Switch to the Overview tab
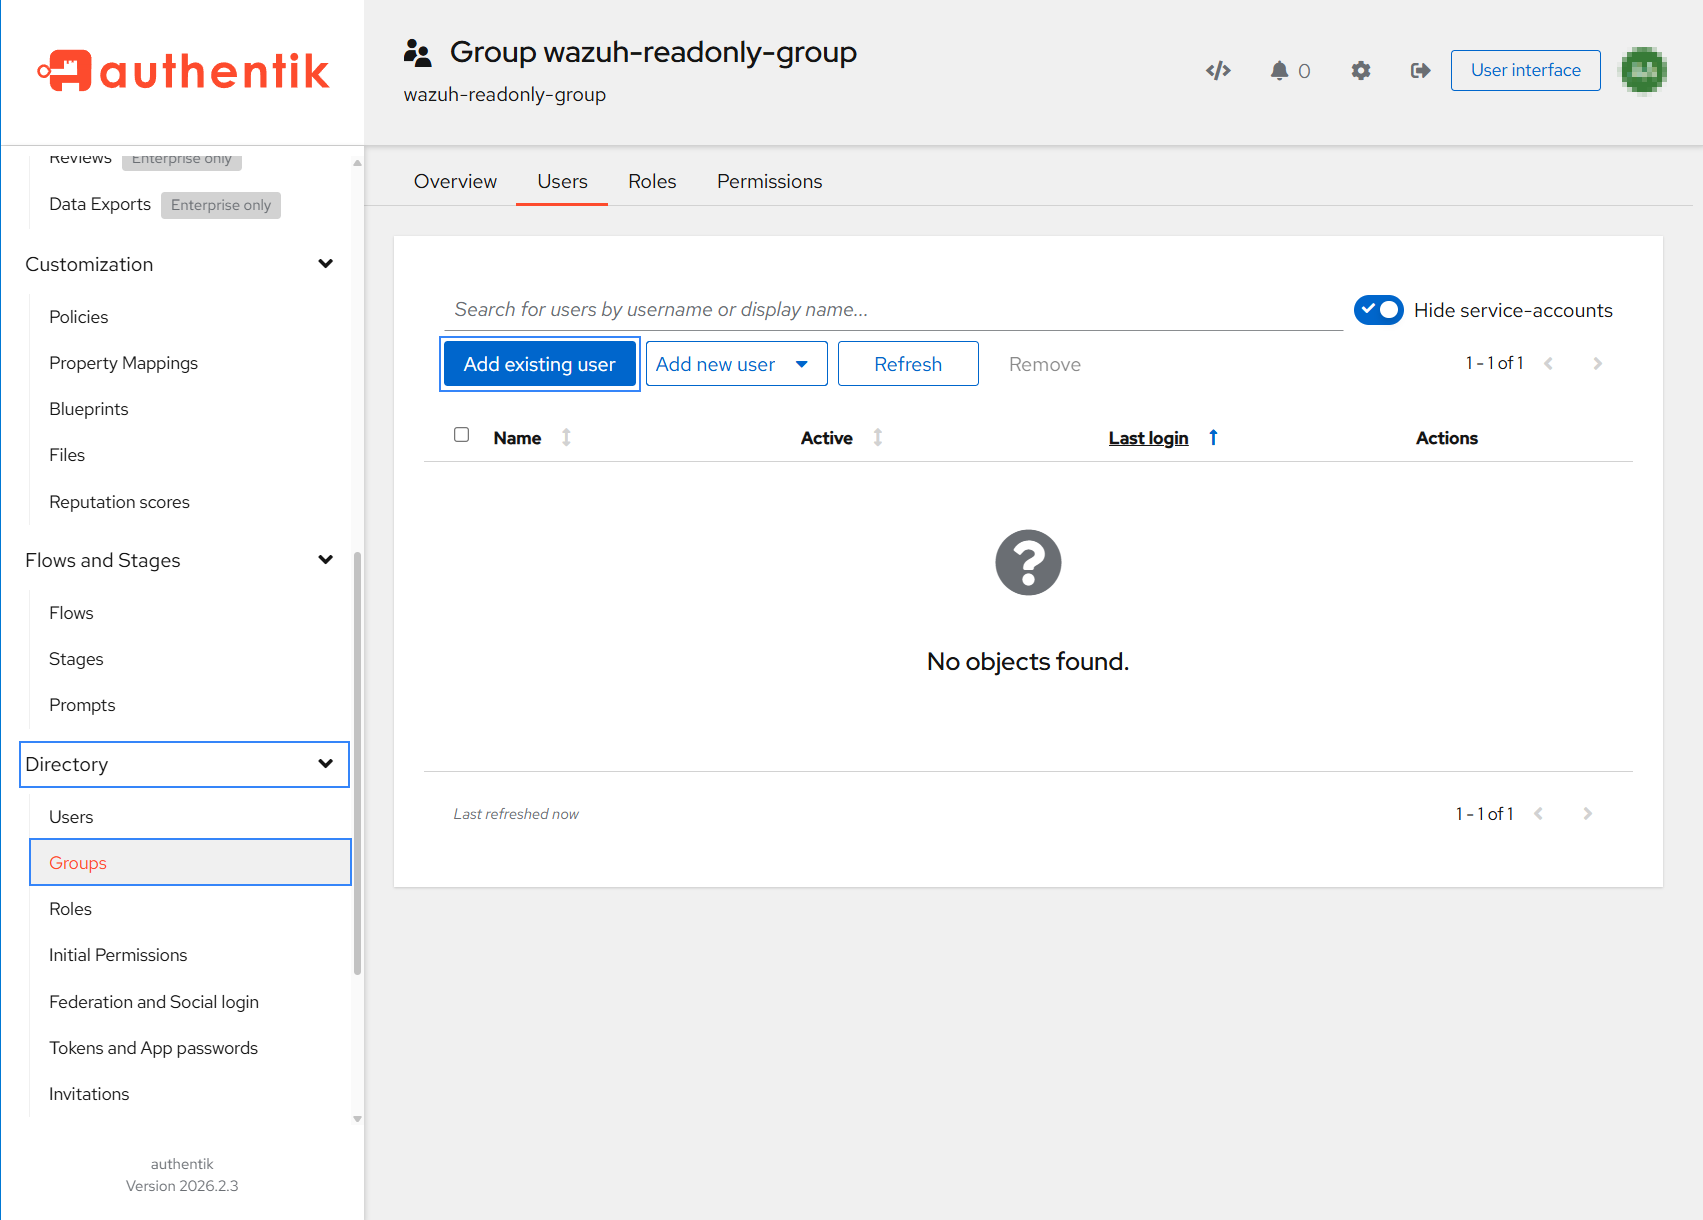The width and height of the screenshot is (1703, 1220). [455, 181]
